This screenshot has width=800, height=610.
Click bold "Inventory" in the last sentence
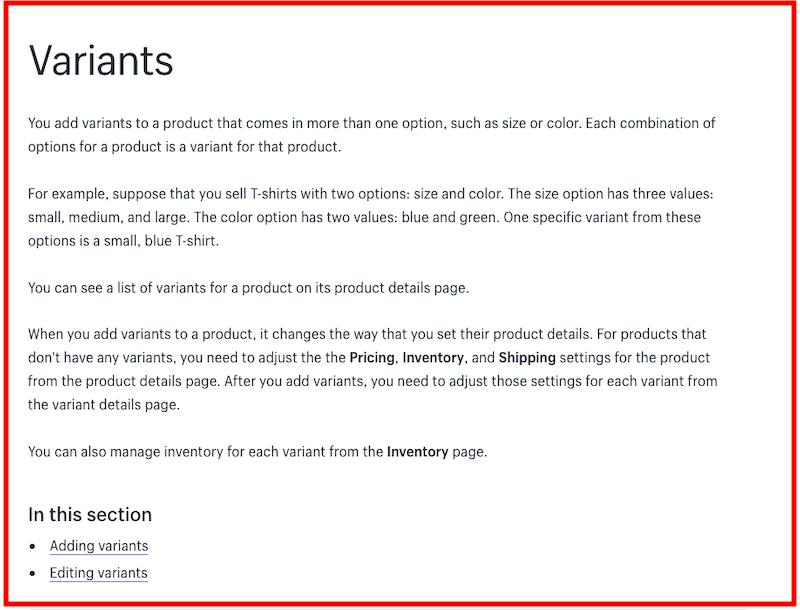pos(417,451)
